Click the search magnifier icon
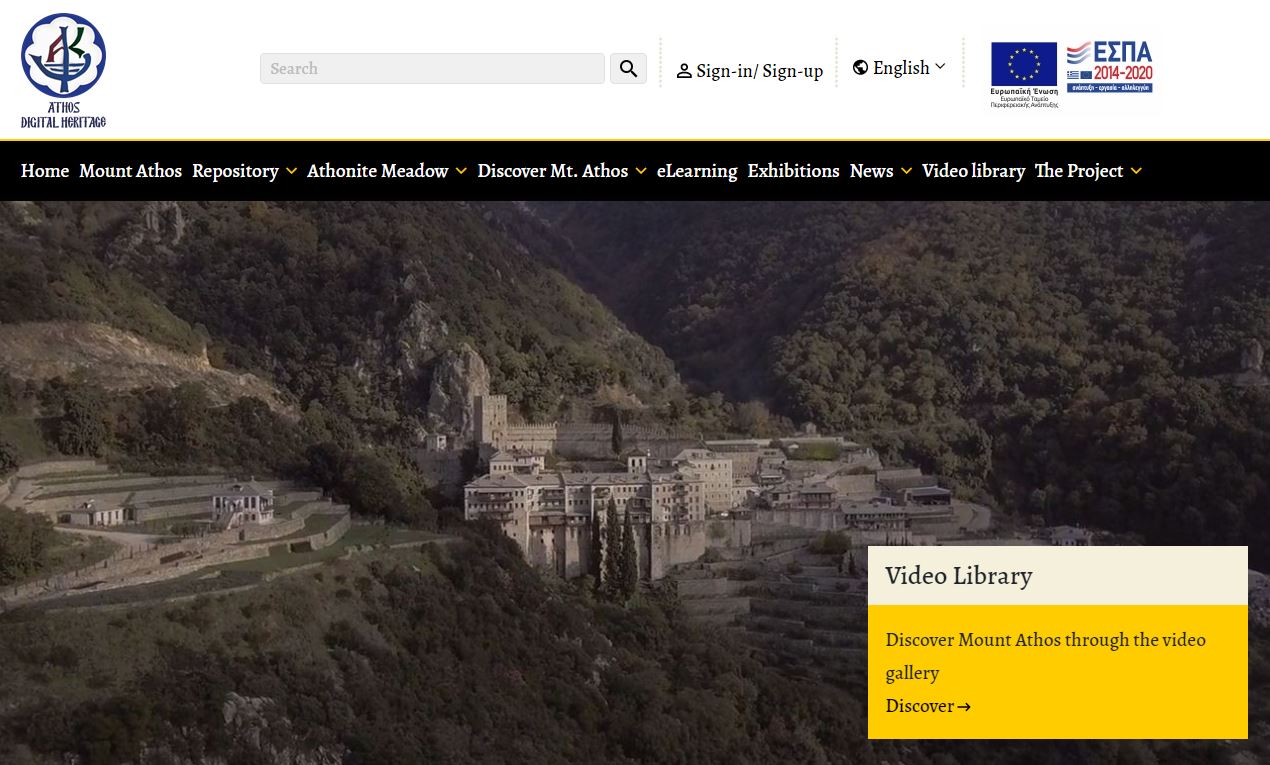This screenshot has width=1270, height=765. click(628, 68)
